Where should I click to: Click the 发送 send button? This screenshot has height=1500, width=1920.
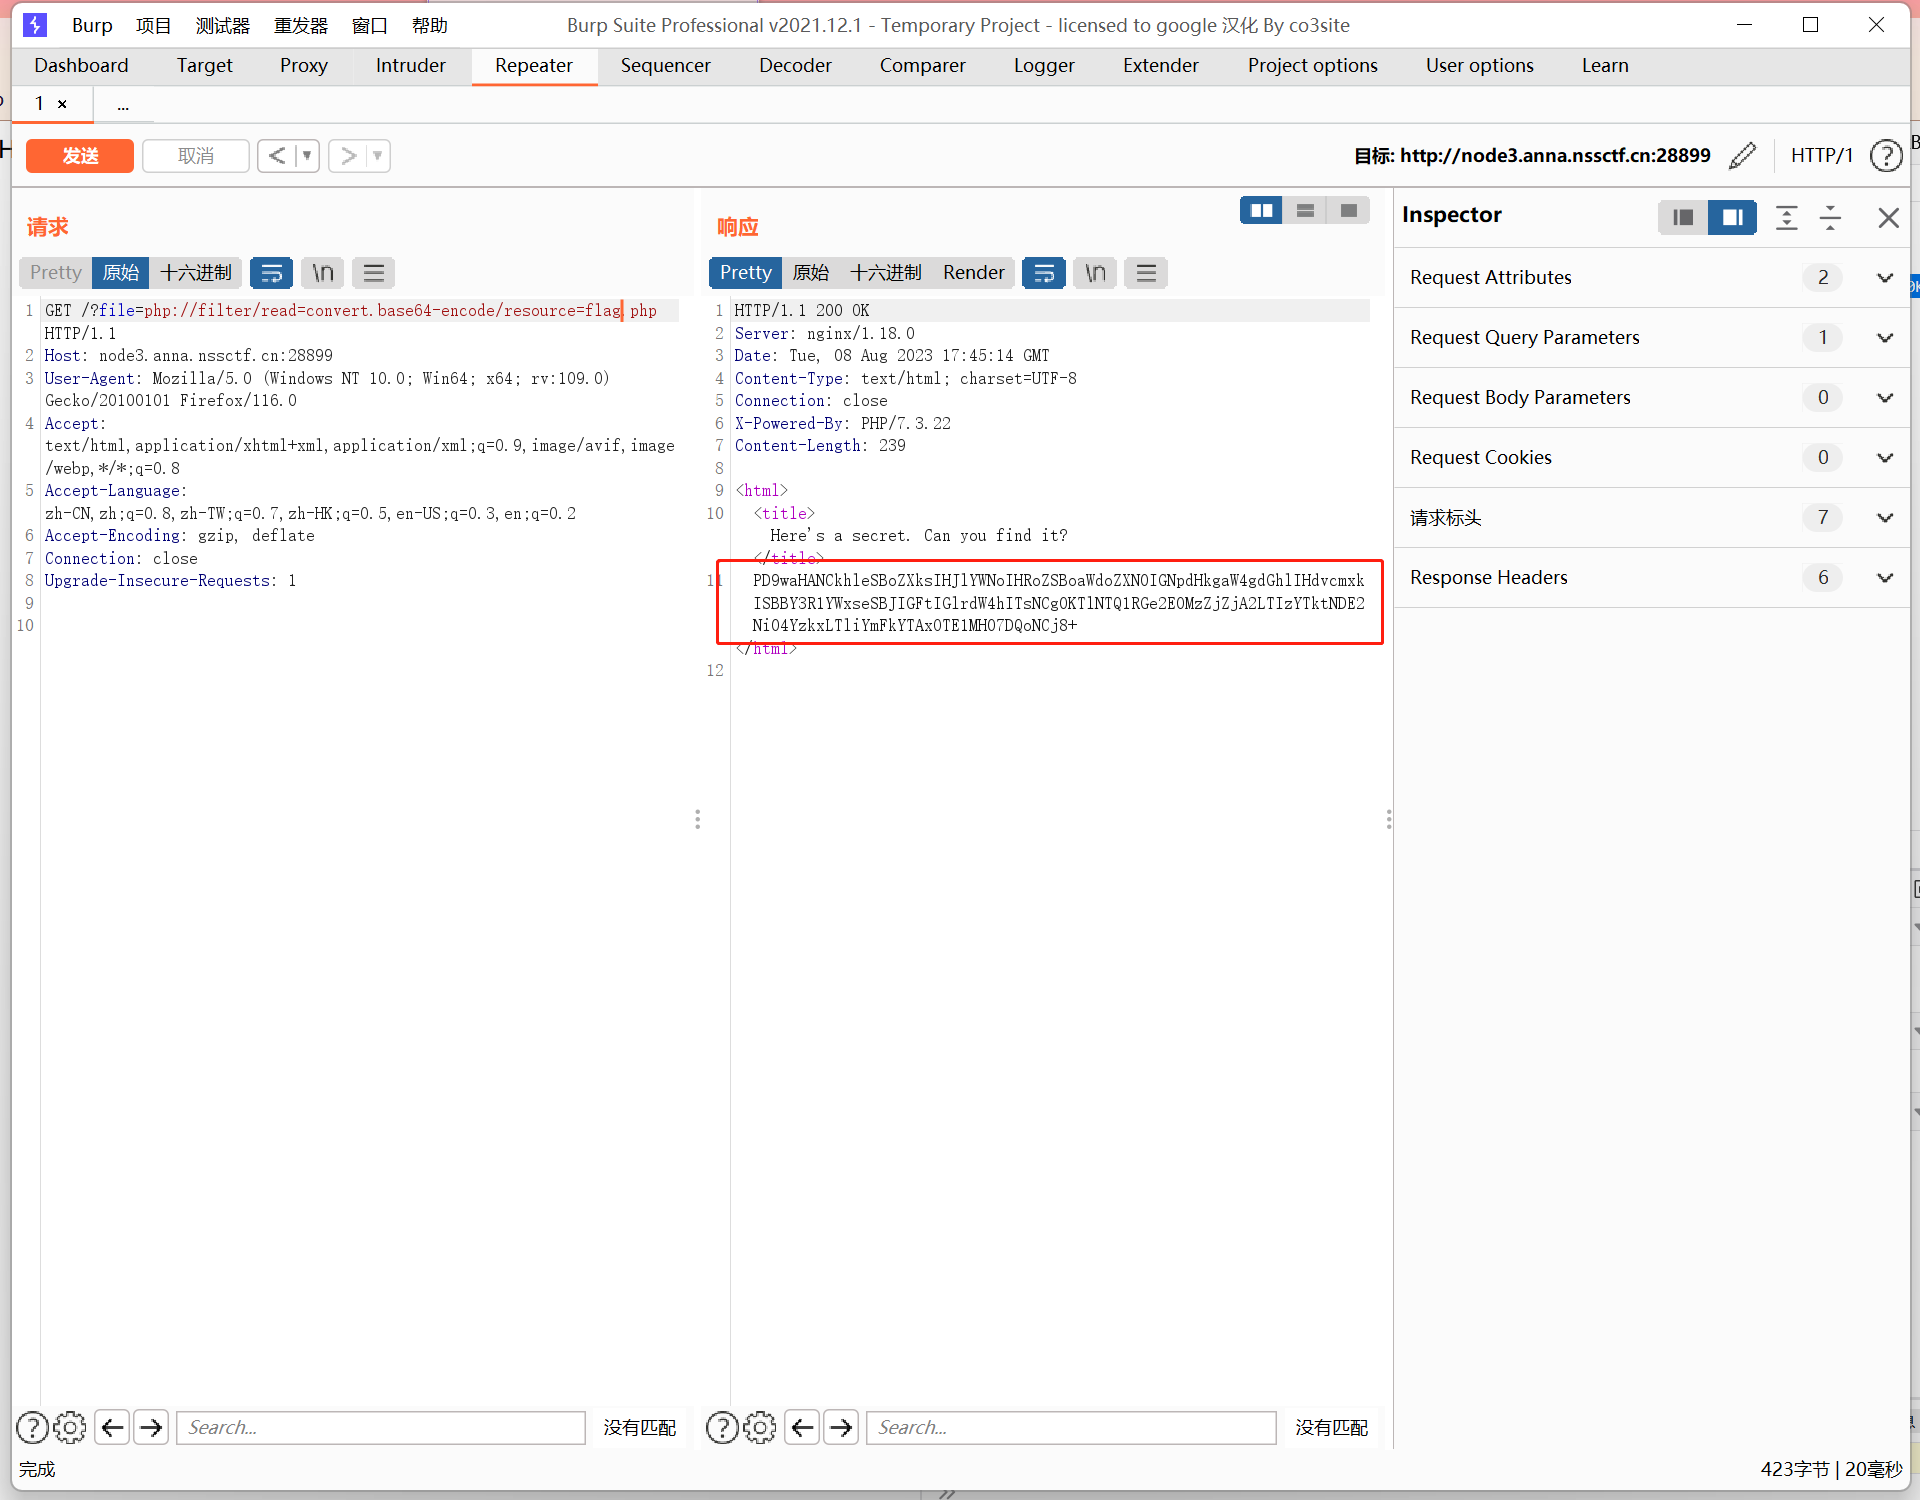click(80, 156)
